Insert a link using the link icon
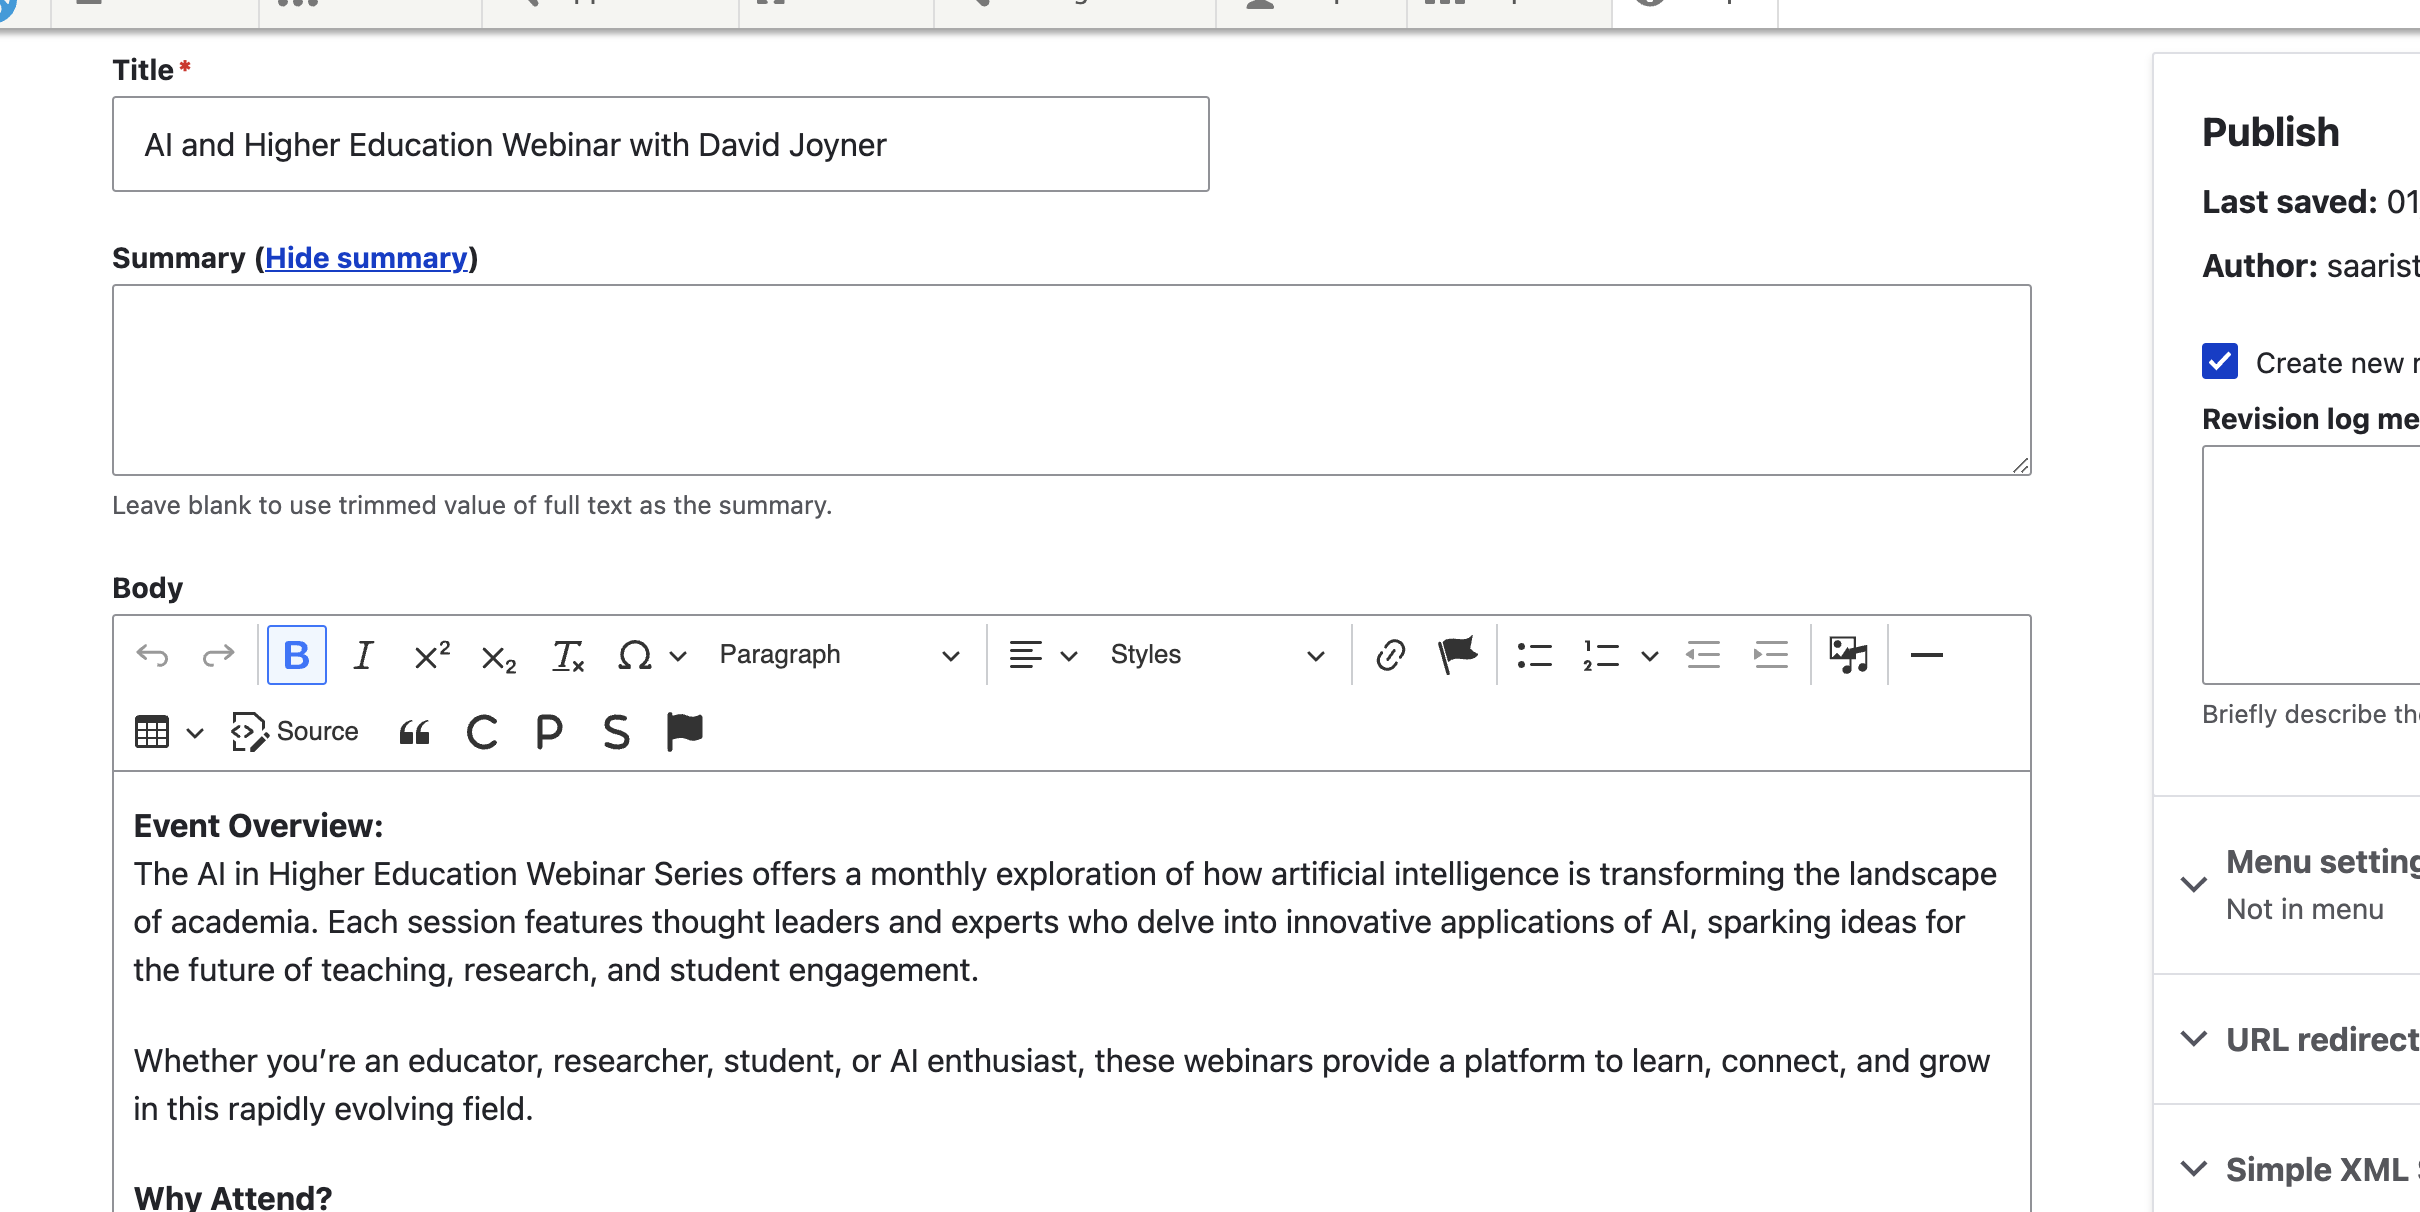The width and height of the screenshot is (2420, 1212). (x=1390, y=656)
